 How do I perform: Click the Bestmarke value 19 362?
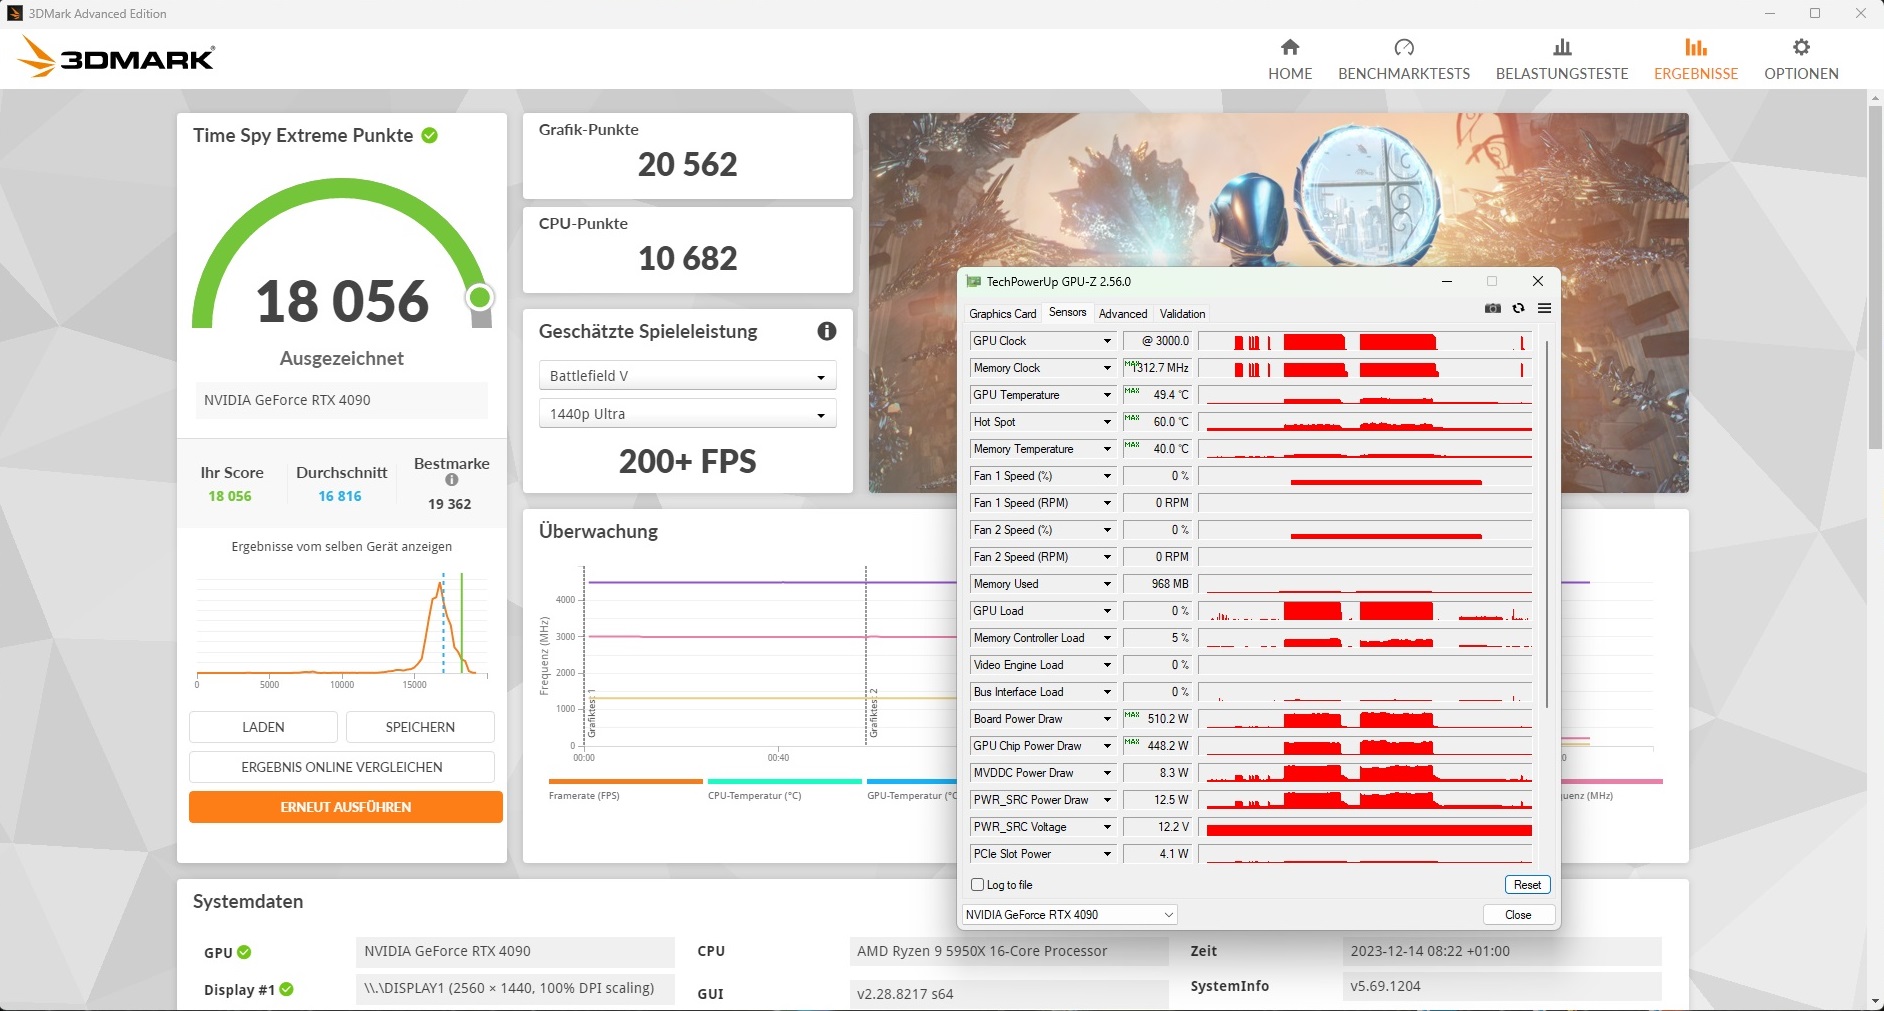(x=450, y=504)
